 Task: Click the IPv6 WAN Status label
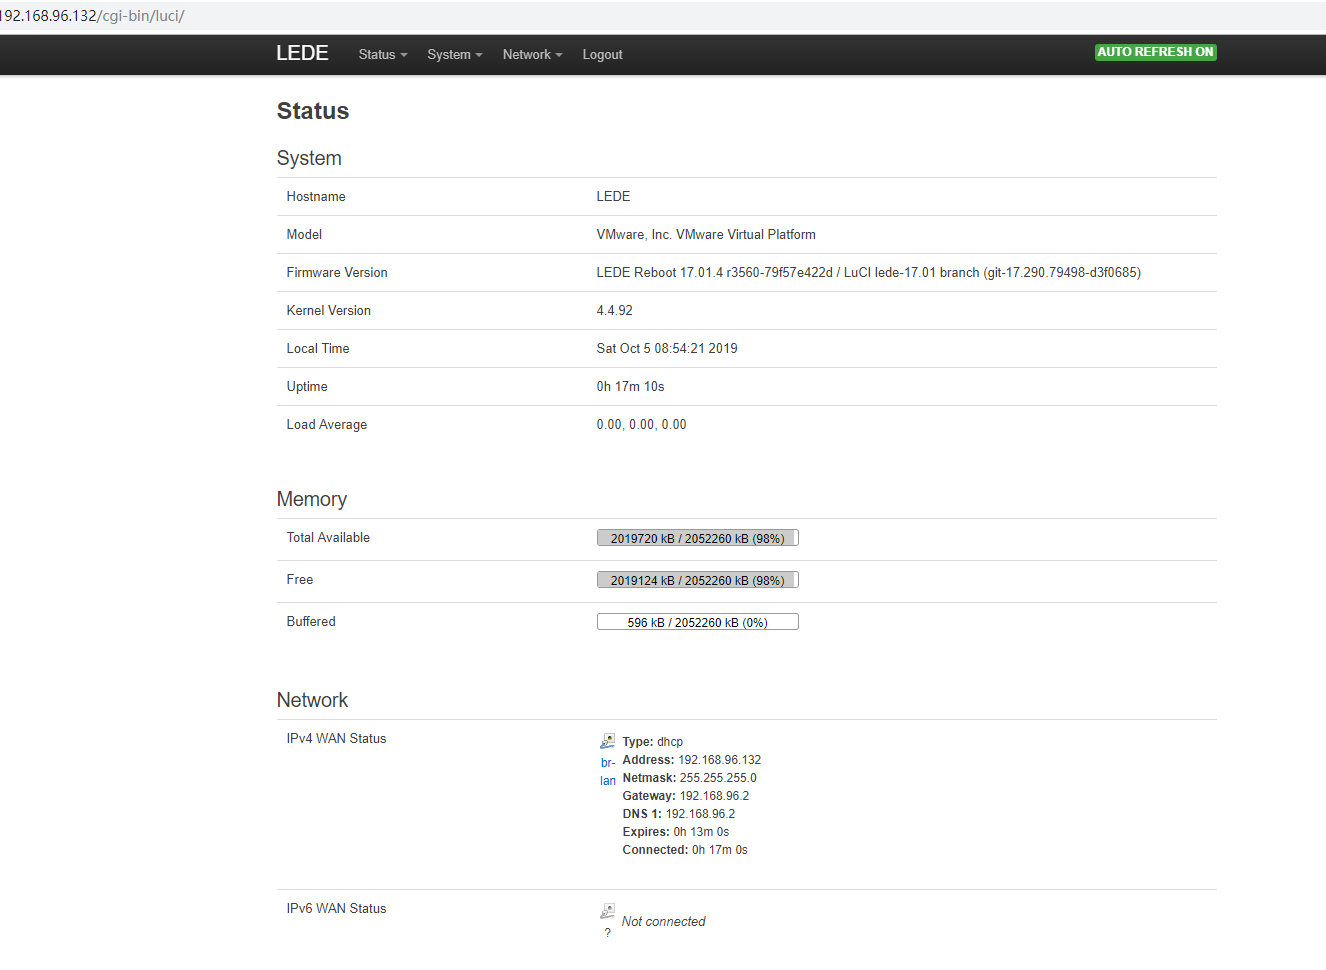click(x=336, y=908)
